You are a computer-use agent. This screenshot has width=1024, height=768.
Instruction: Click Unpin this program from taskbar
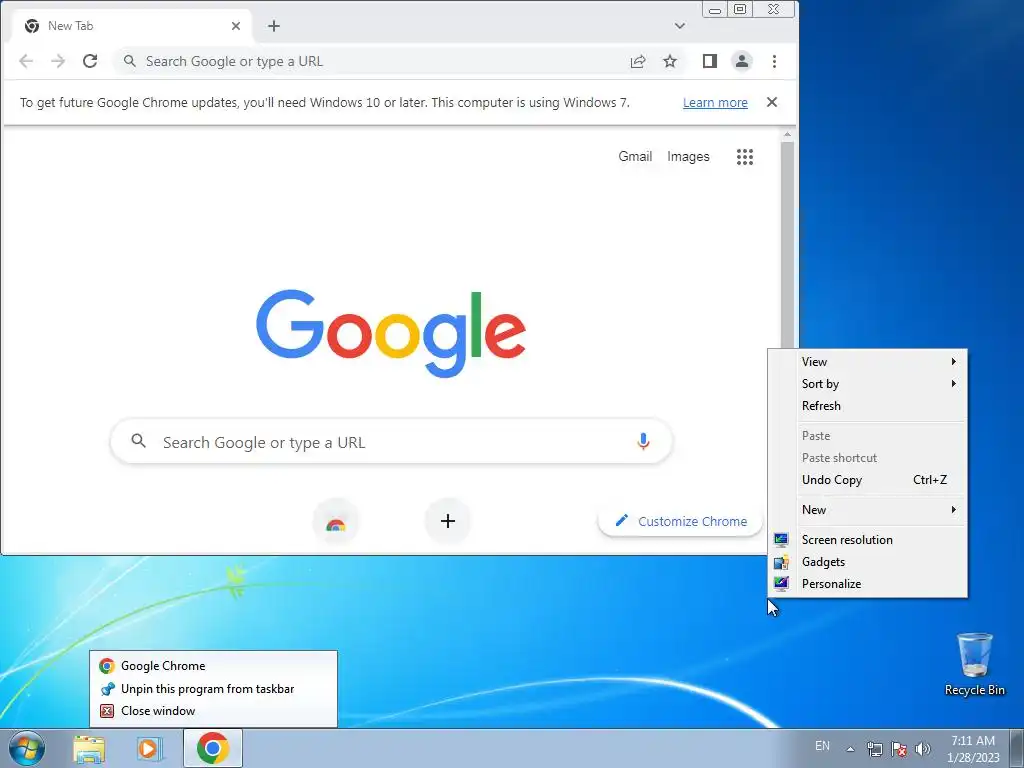[x=214, y=689]
